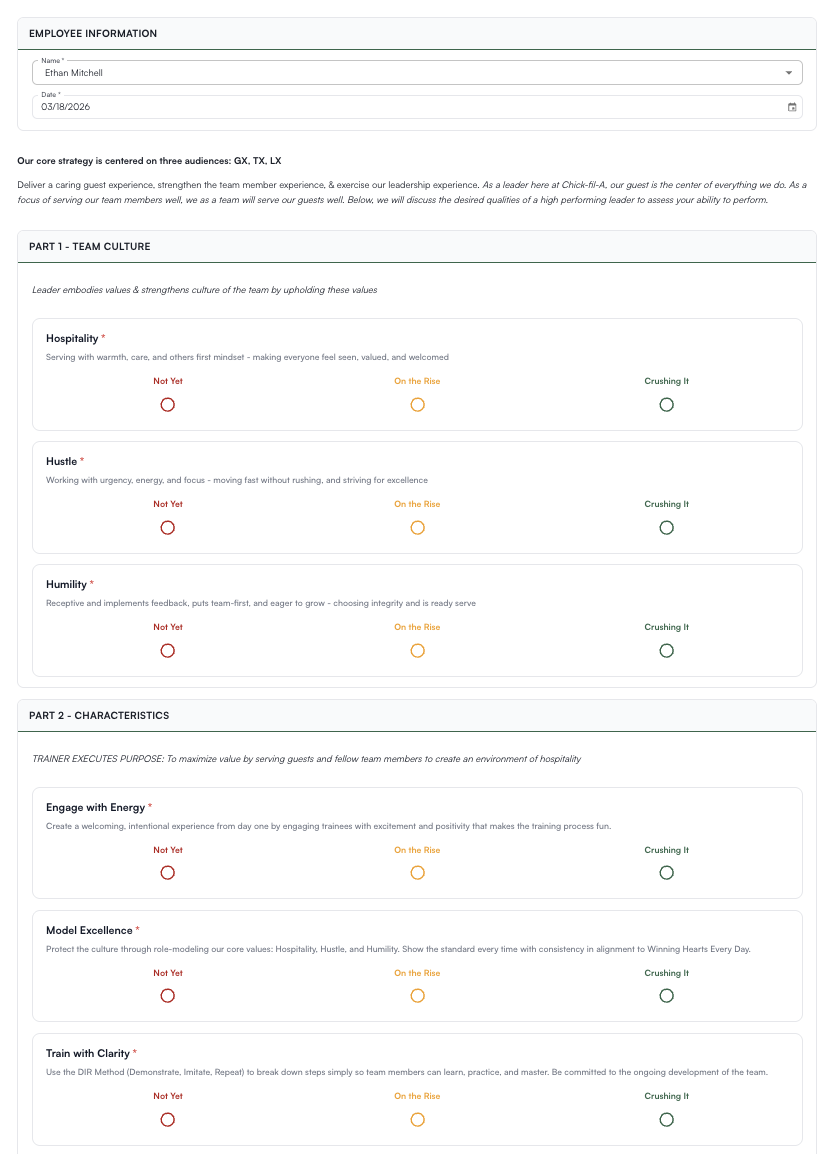The width and height of the screenshot is (834, 1154).
Task: Select On the Rise for Hustle
Action: 417,527
